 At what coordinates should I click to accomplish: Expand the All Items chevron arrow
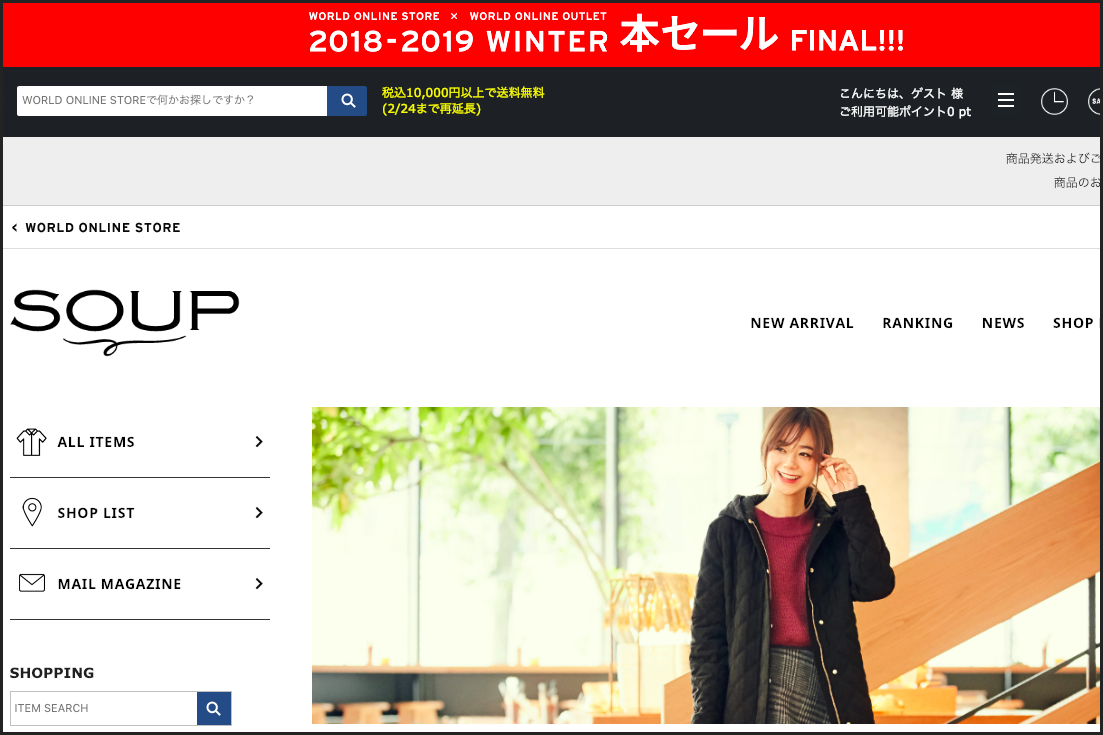coord(259,442)
